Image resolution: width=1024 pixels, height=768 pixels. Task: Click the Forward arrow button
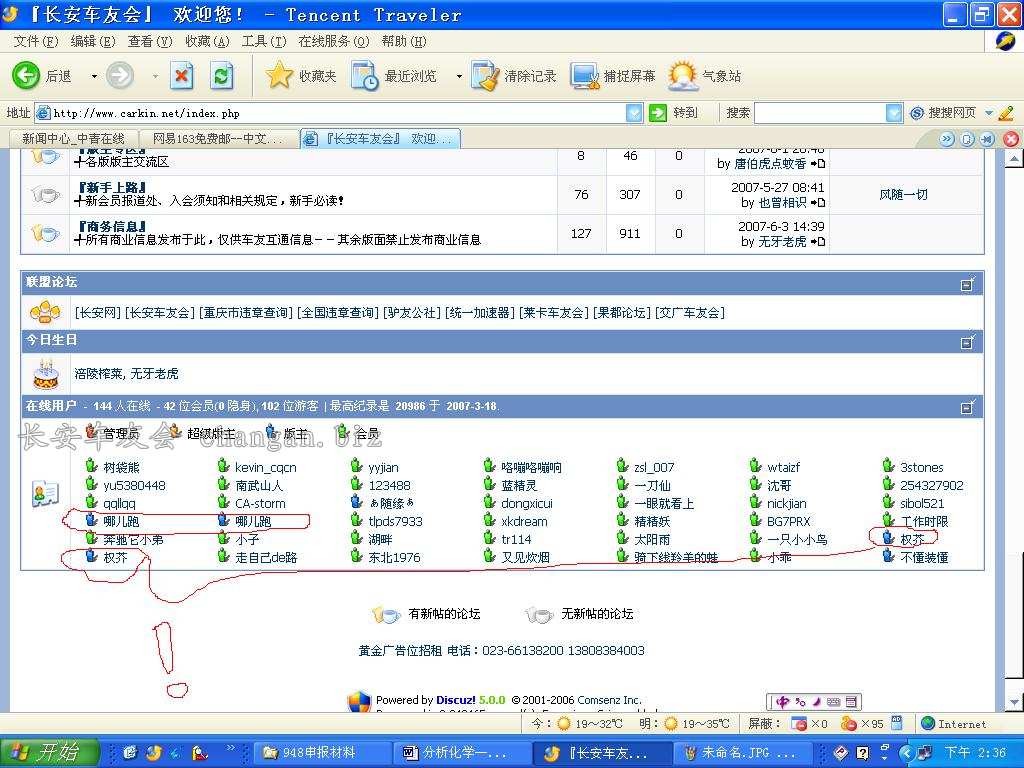click(x=120, y=76)
